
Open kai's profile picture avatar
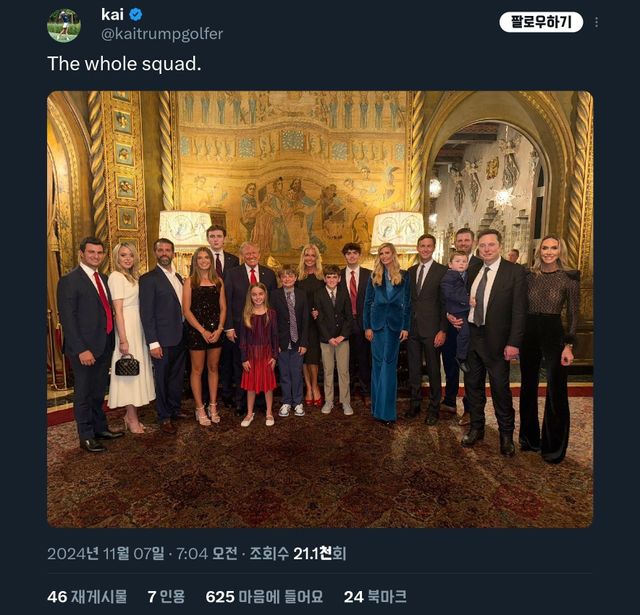(64, 25)
